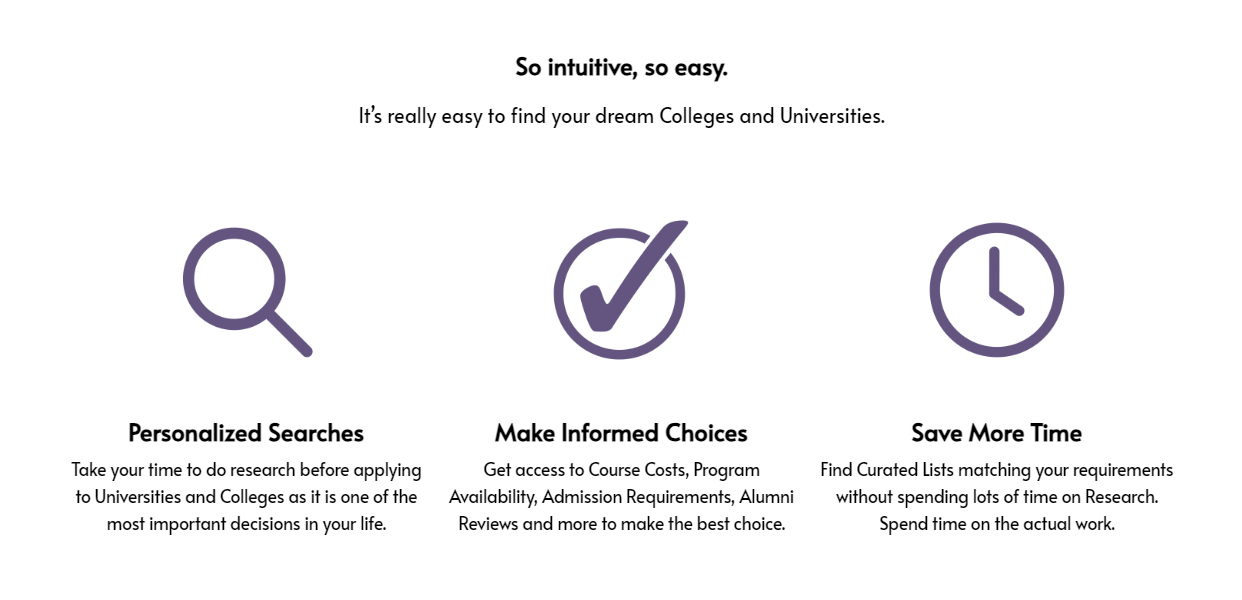Click the 'Admission Requirements' phrase

coord(638,497)
